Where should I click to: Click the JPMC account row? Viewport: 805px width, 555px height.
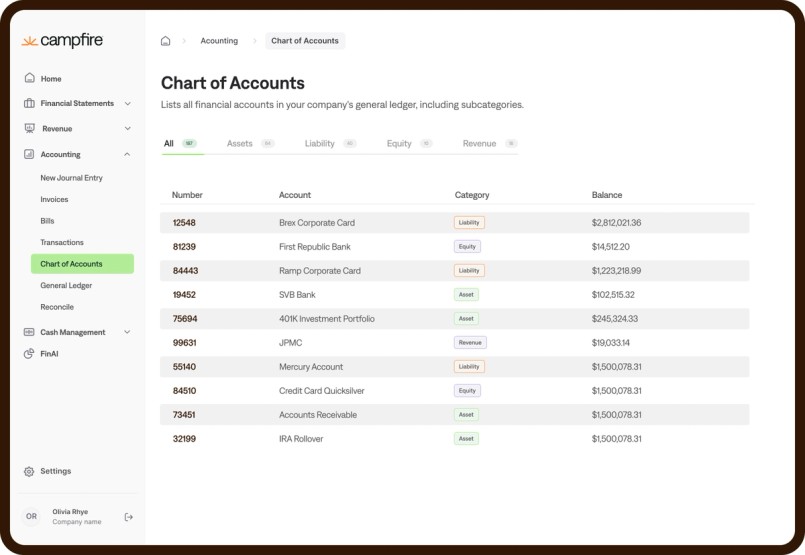[454, 342]
